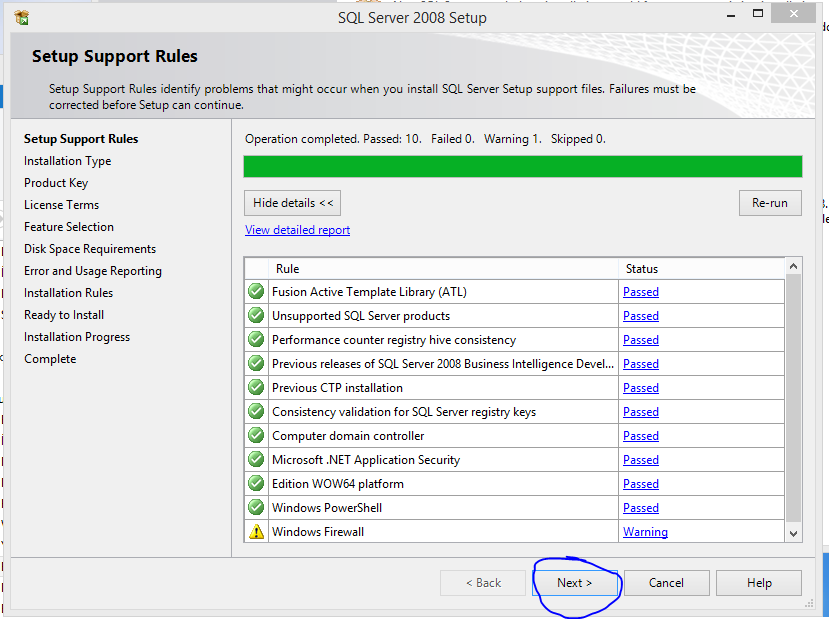
Task: Open Passed status for Fusion Active Template Library
Action: (x=641, y=292)
